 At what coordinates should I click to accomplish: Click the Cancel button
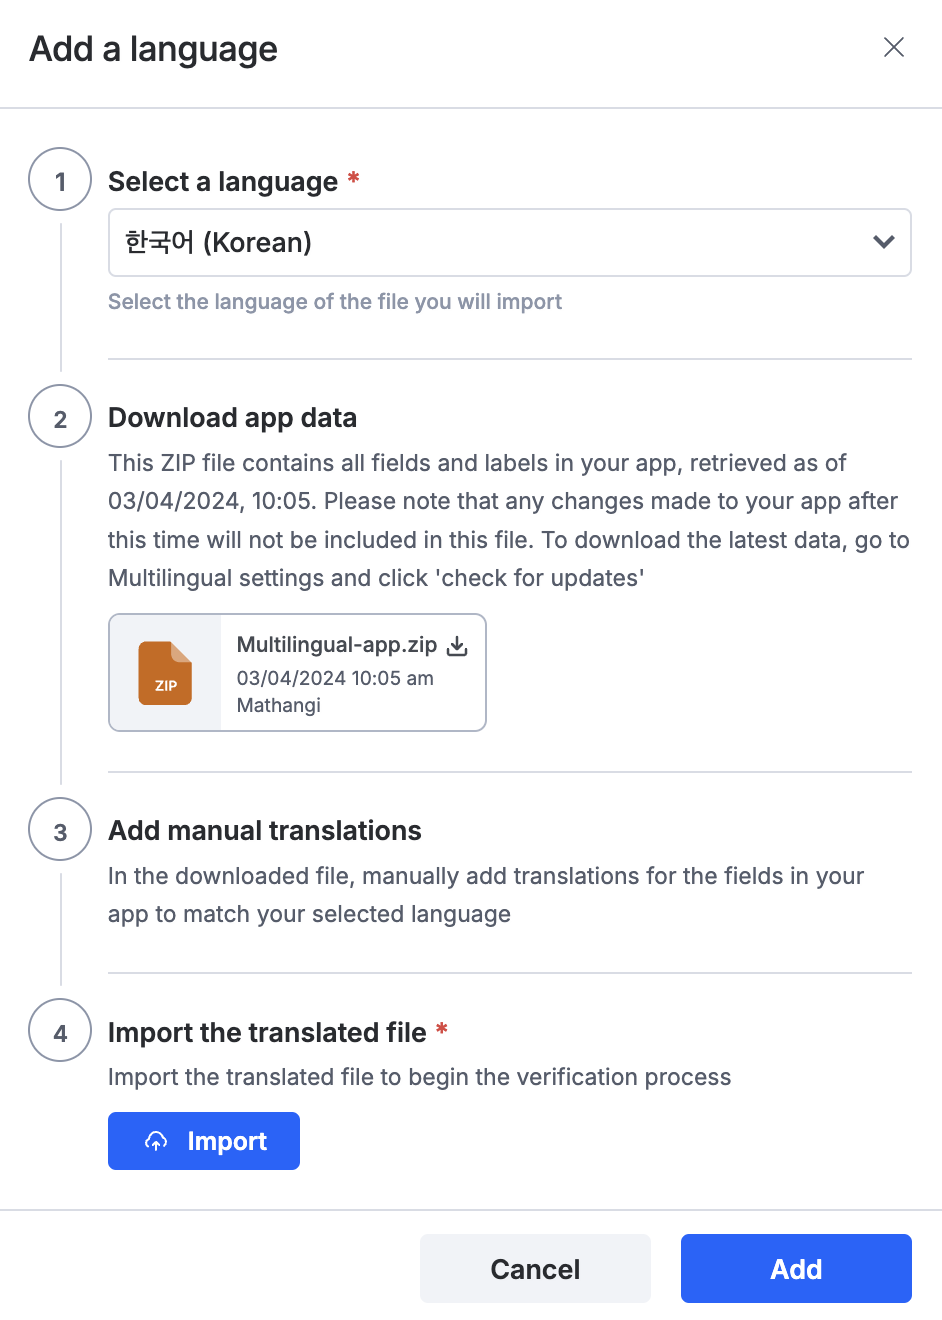(x=535, y=1268)
